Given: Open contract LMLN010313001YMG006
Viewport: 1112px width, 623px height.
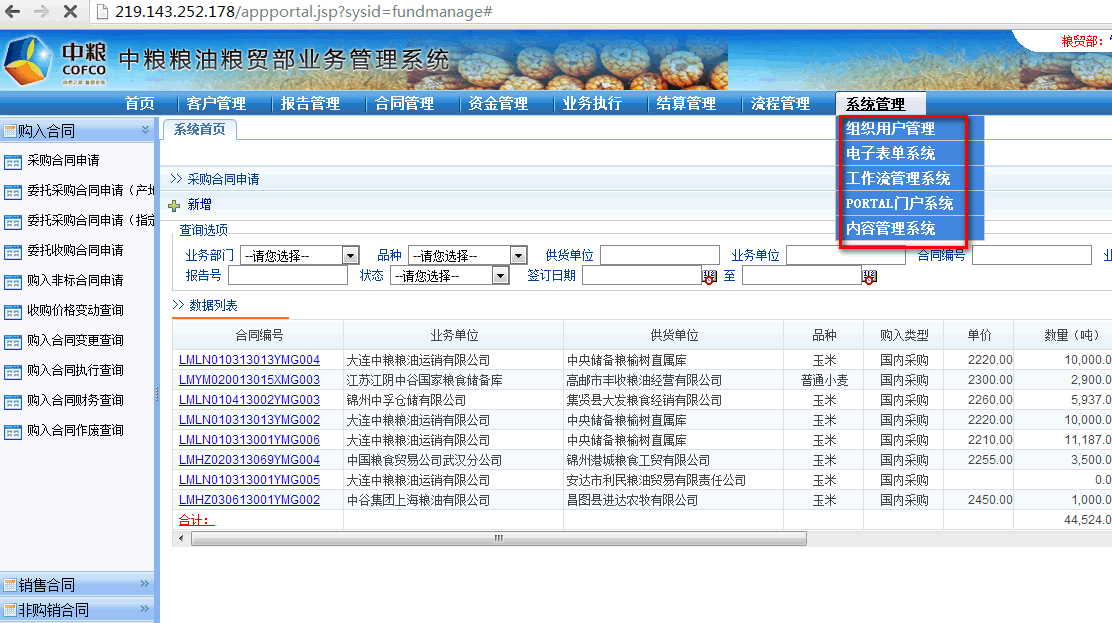Looking at the screenshot, I should coord(250,440).
